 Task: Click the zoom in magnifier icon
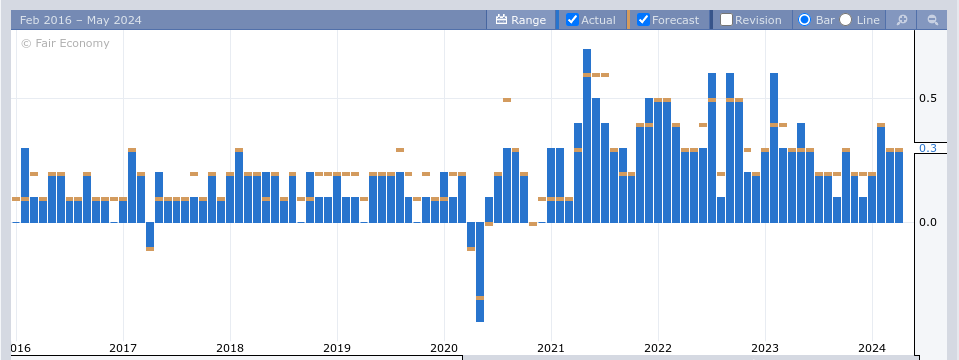tap(902, 20)
